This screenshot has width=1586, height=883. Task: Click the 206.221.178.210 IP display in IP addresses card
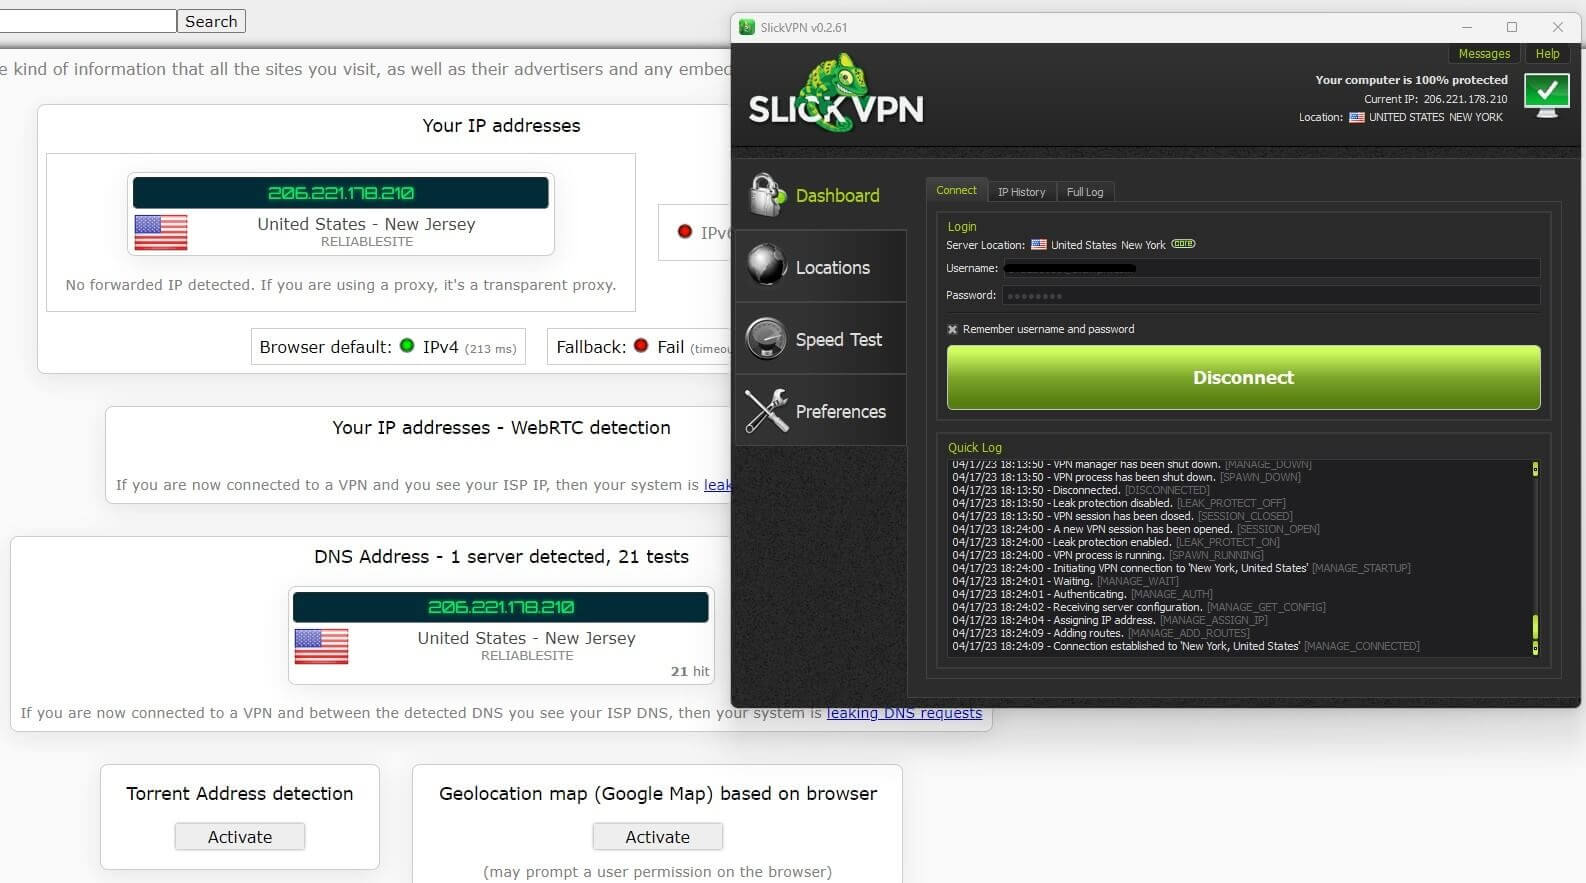(x=341, y=193)
